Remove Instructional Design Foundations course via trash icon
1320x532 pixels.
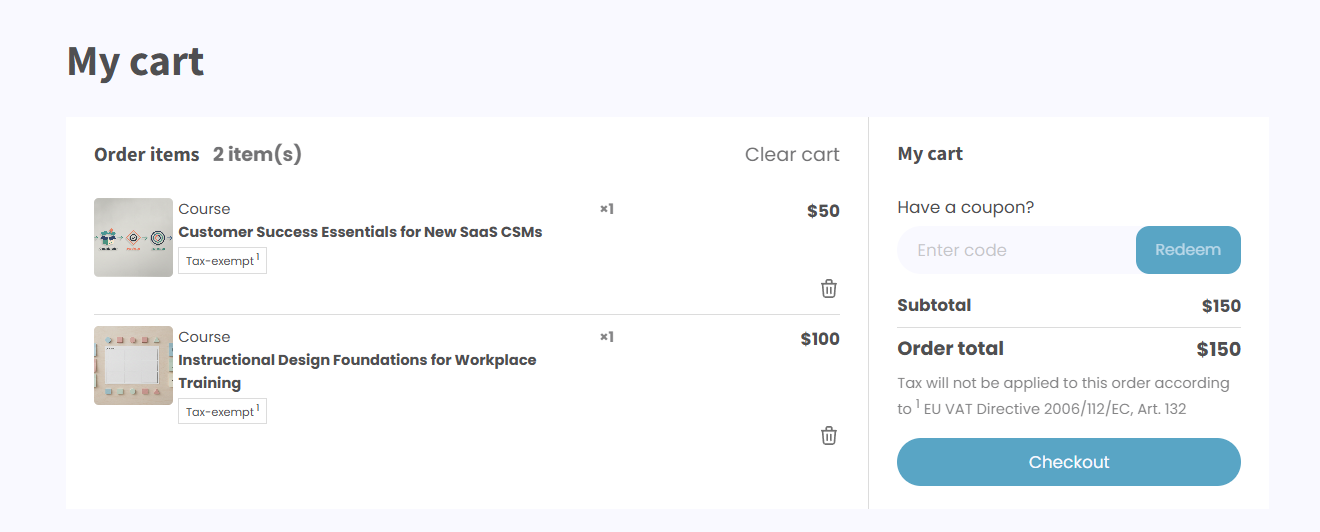[x=829, y=436]
